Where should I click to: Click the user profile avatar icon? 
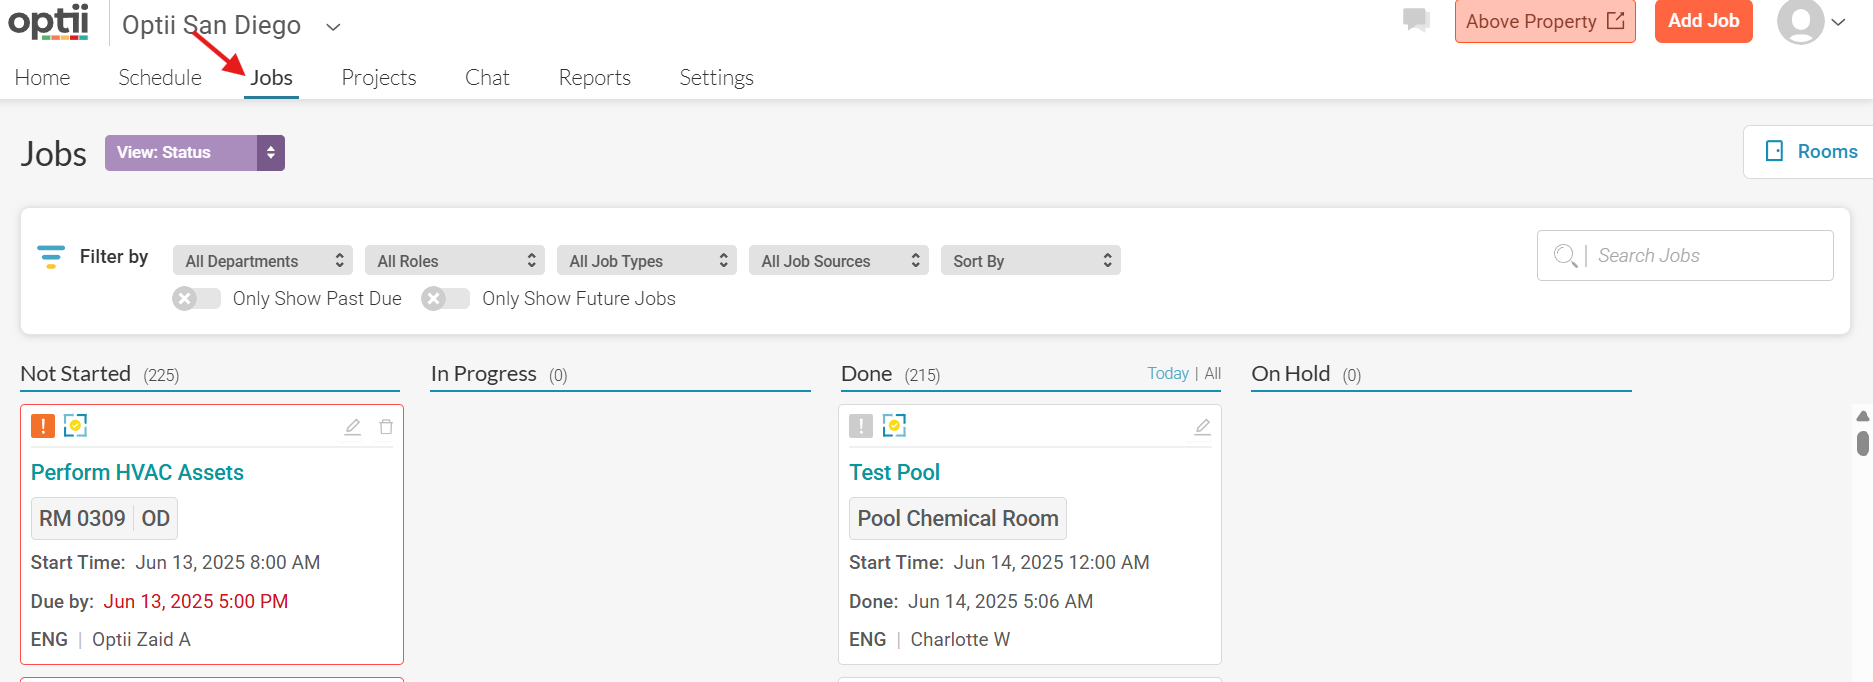click(1800, 21)
